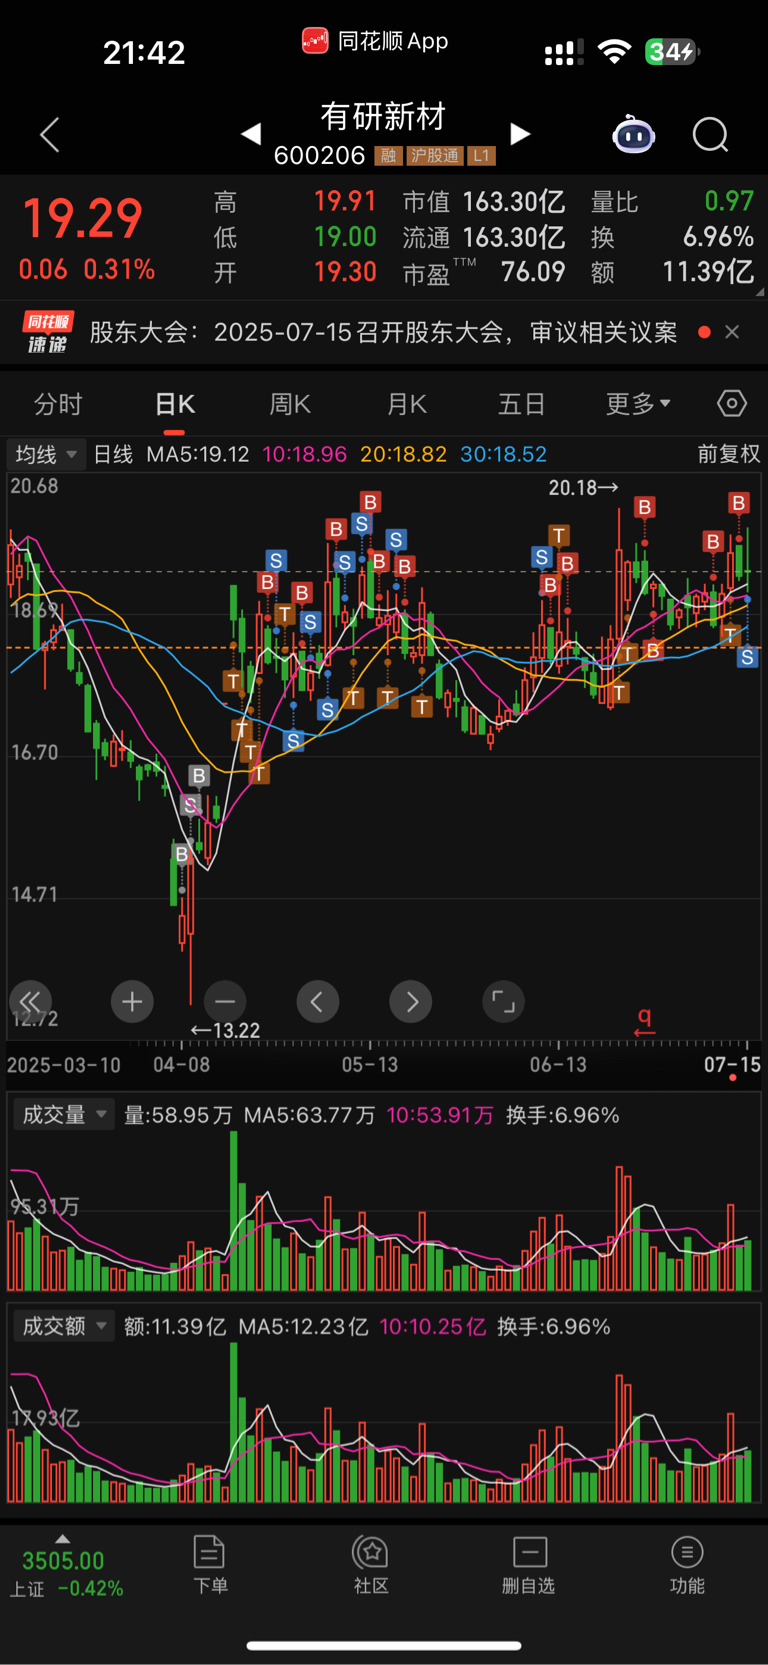768x1665 pixels.
Task: Open the 成交量 indicator dropdown
Action: pos(63,1115)
